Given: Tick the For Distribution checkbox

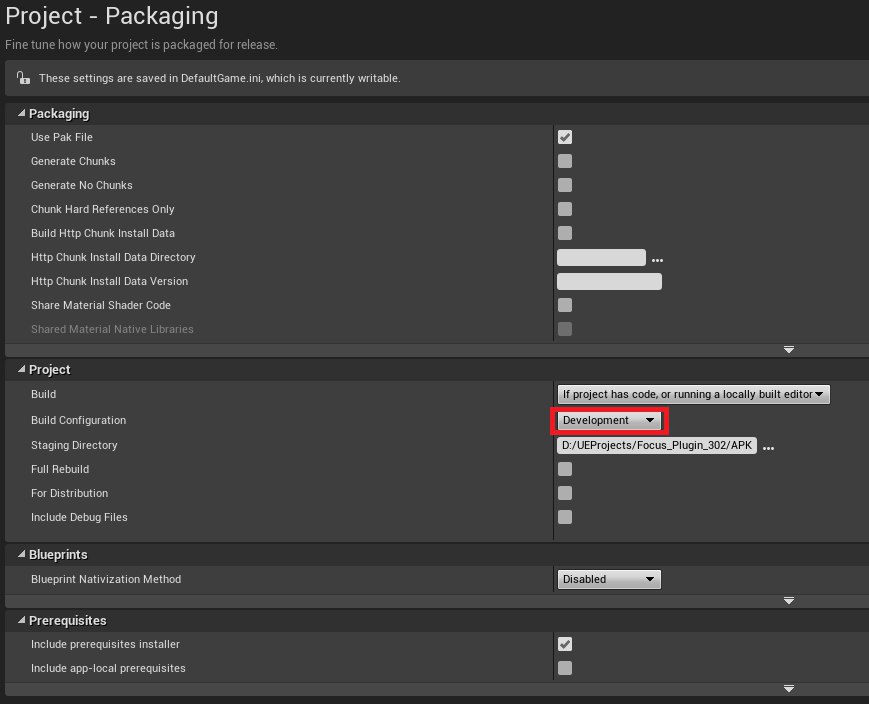Looking at the screenshot, I should click(565, 493).
